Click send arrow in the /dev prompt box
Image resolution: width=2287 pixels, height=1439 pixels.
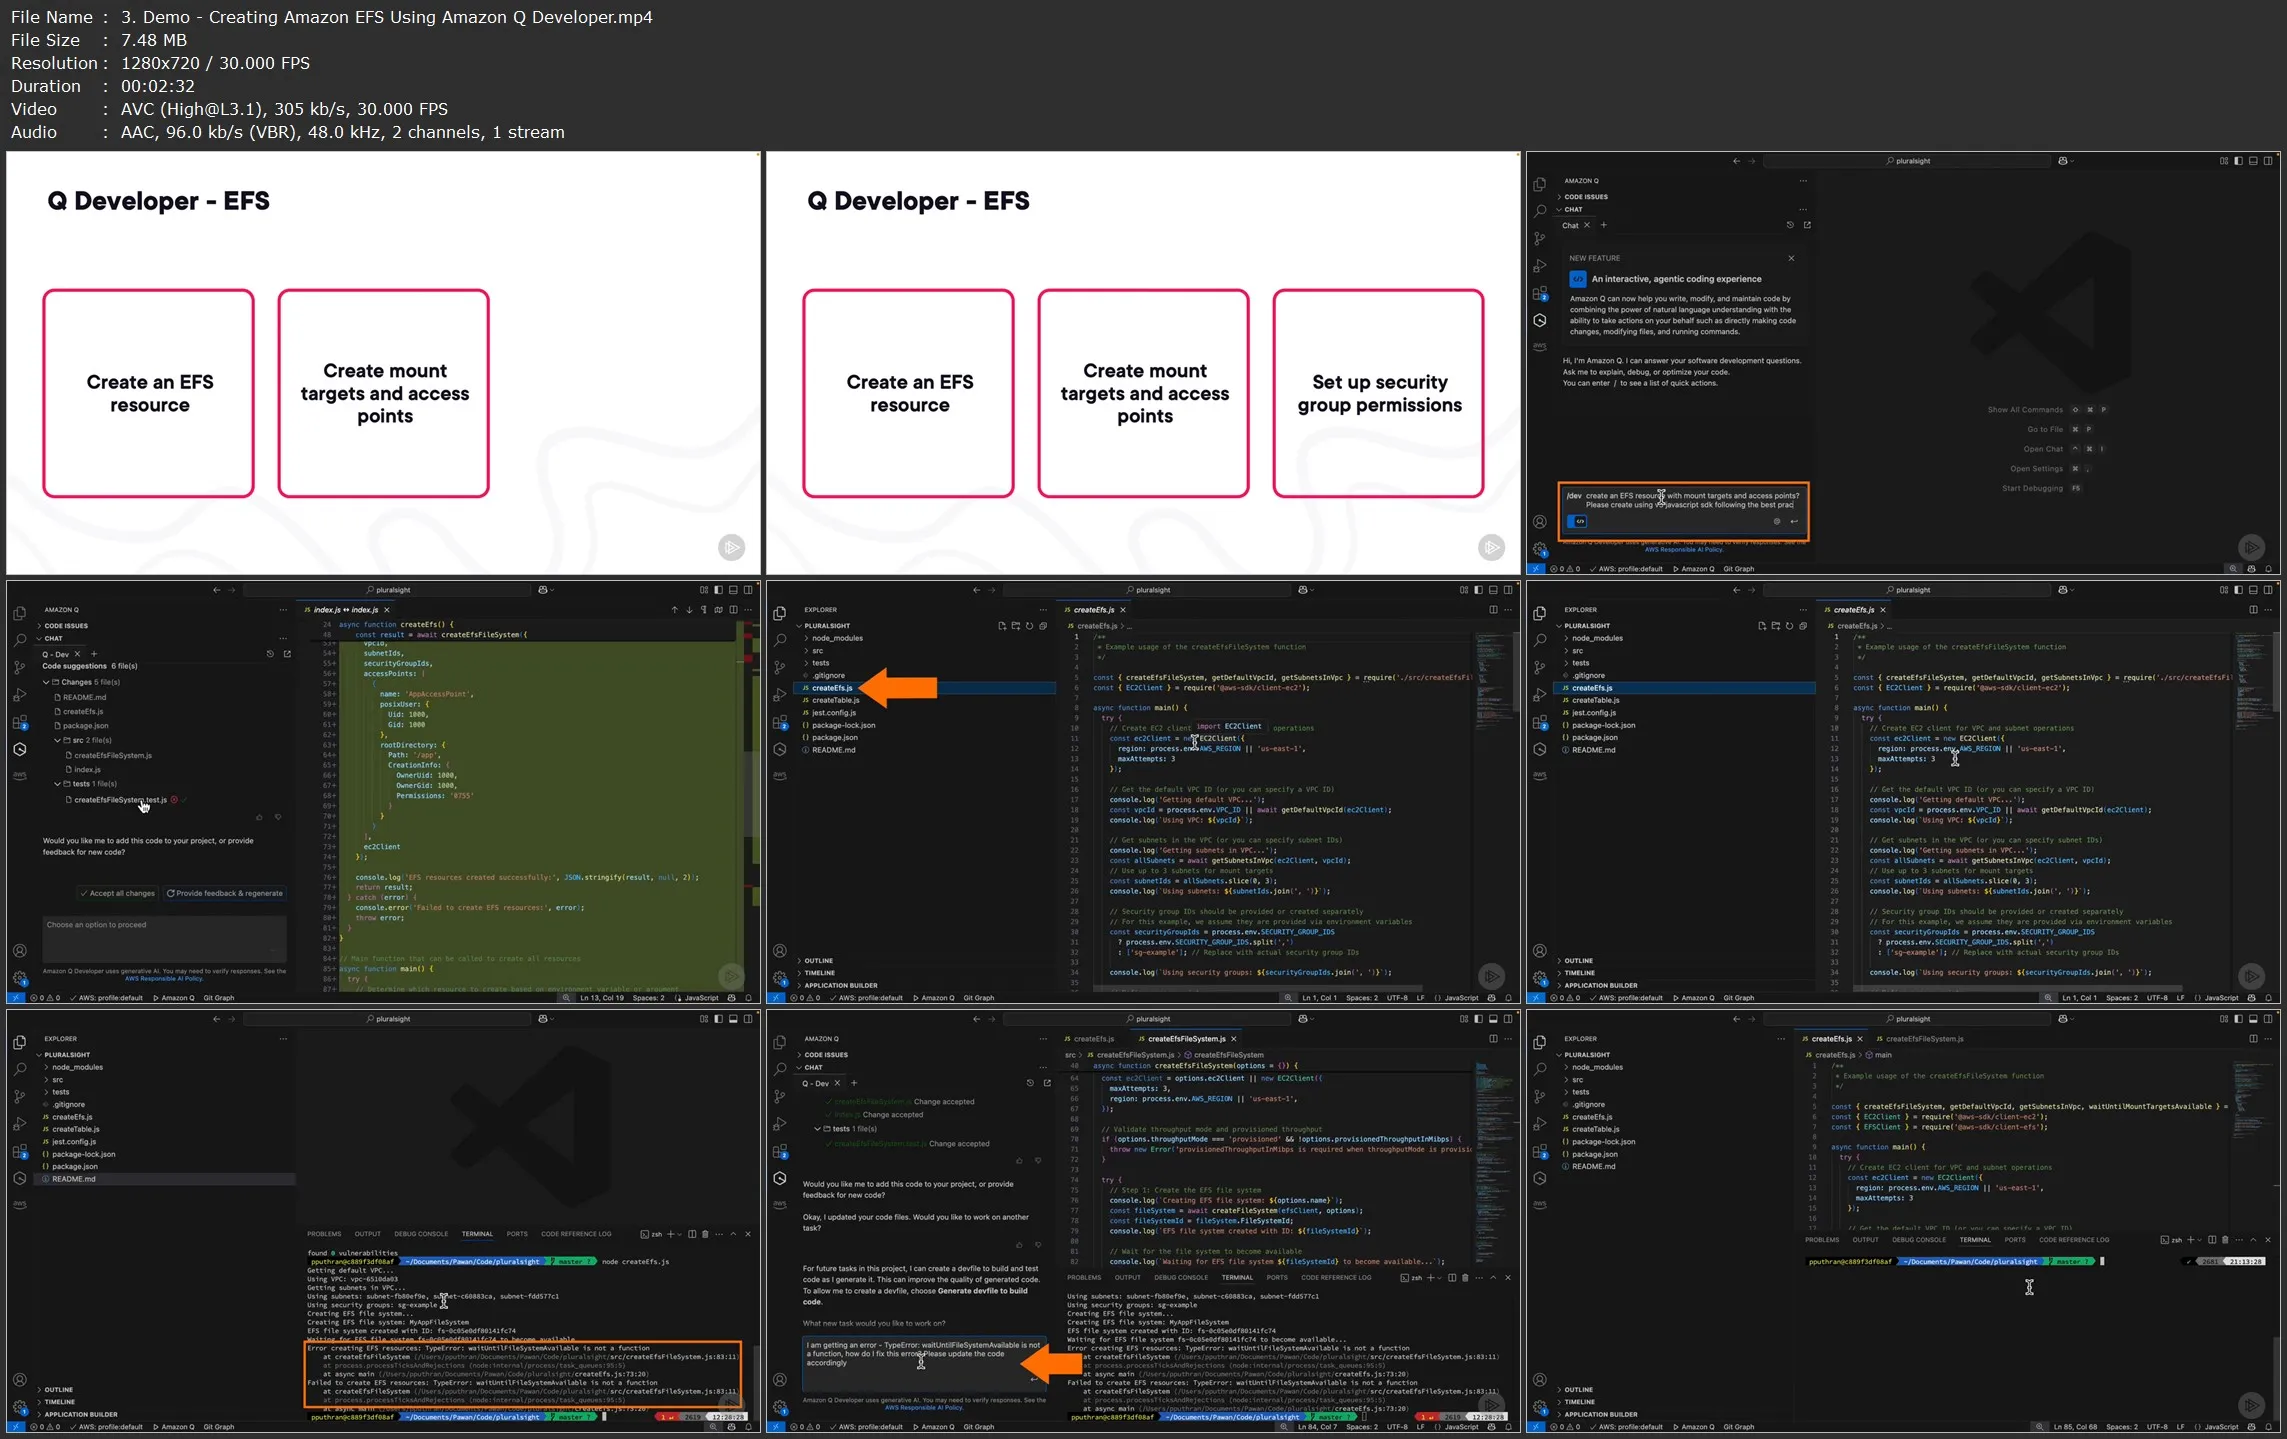[x=1794, y=521]
